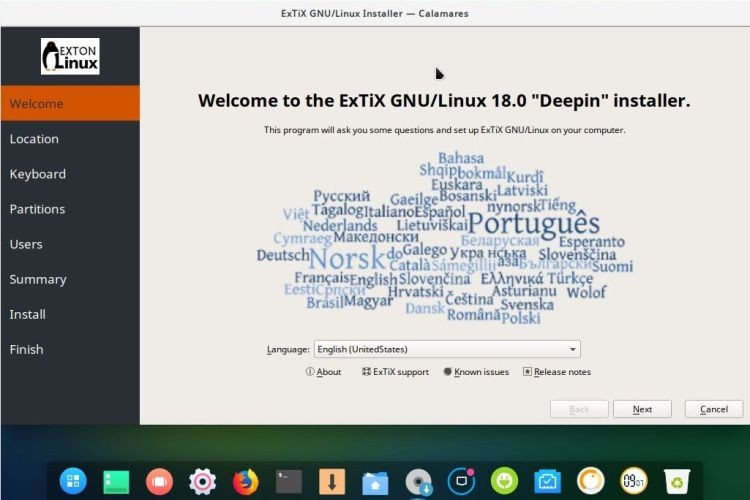Click the "Language:" label

coord(288,350)
